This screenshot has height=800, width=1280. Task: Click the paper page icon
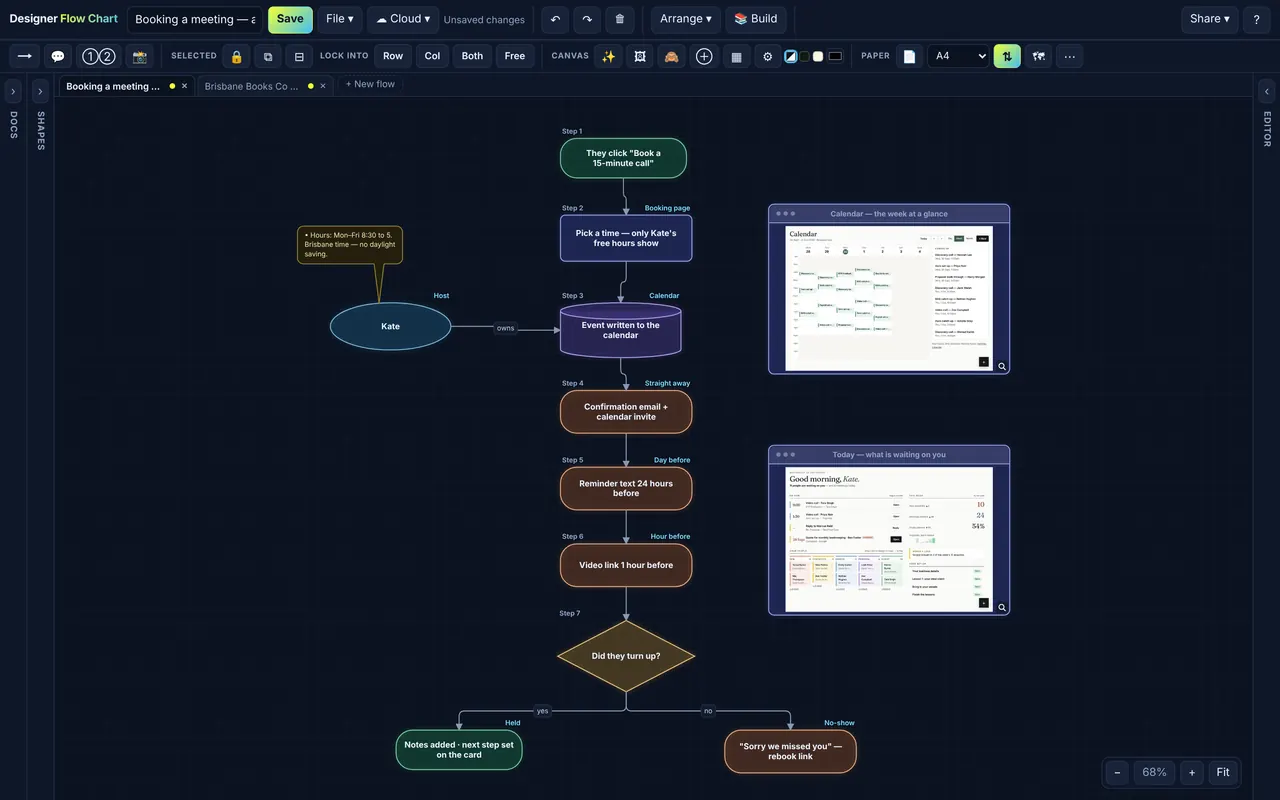(909, 56)
